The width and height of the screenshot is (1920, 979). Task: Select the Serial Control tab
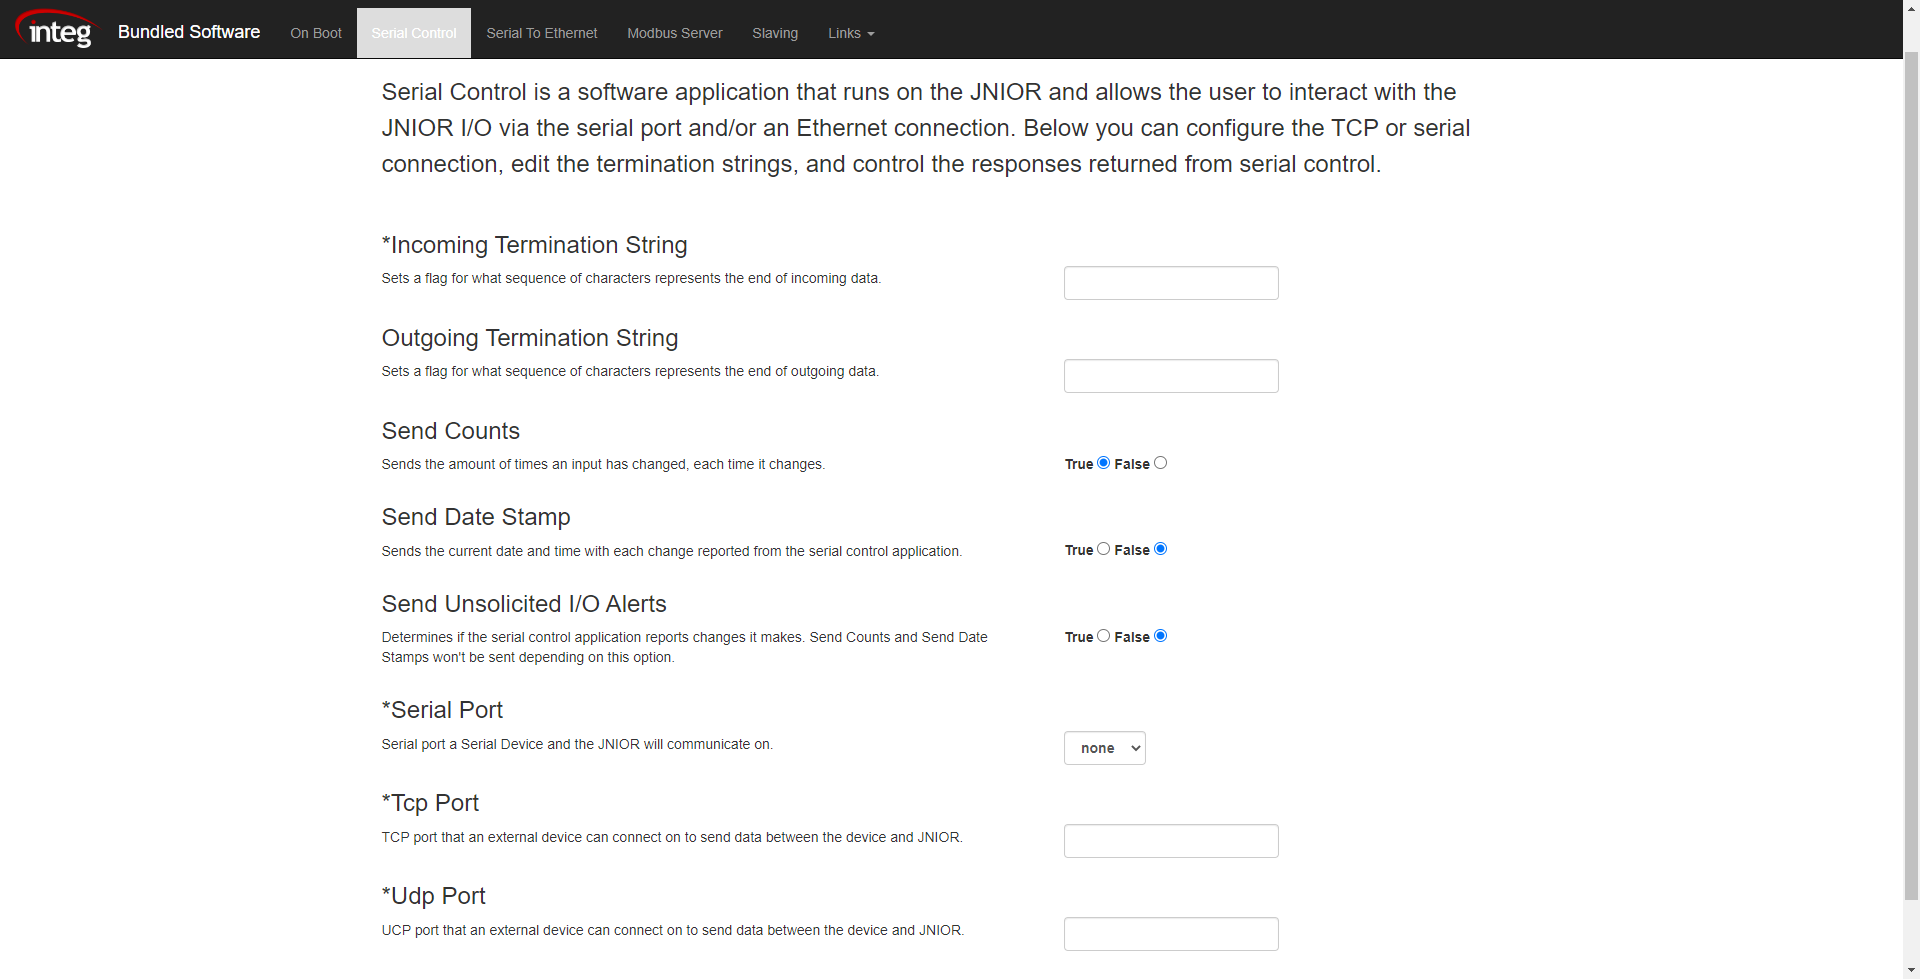point(413,32)
